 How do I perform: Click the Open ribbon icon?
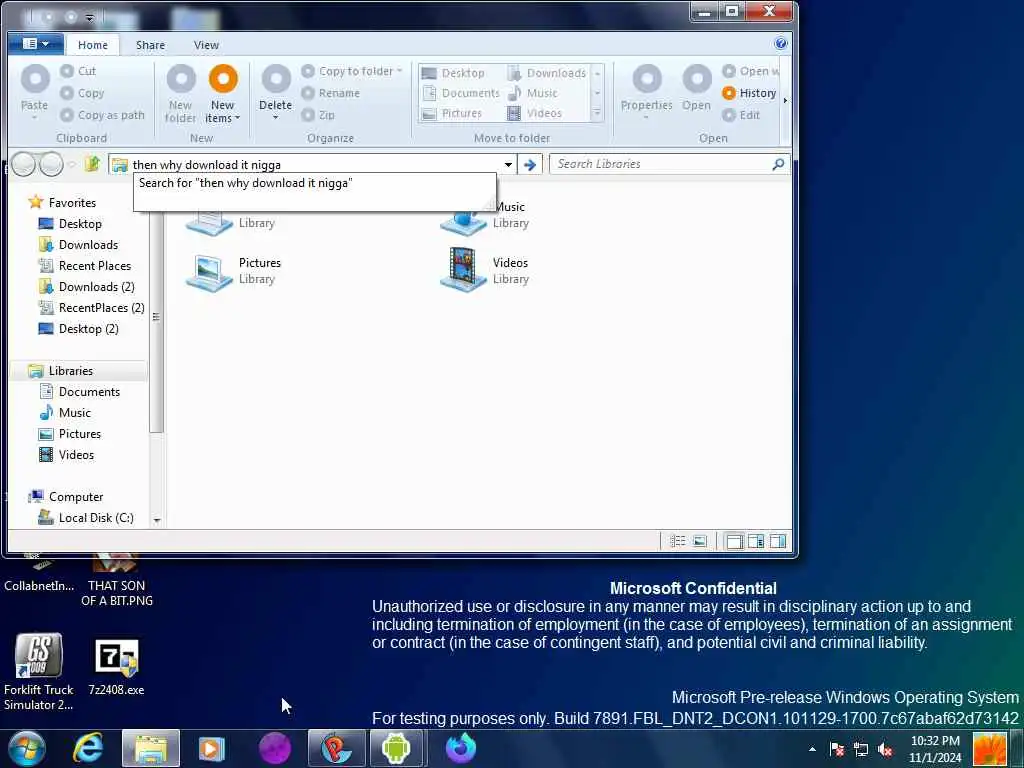pos(697,88)
